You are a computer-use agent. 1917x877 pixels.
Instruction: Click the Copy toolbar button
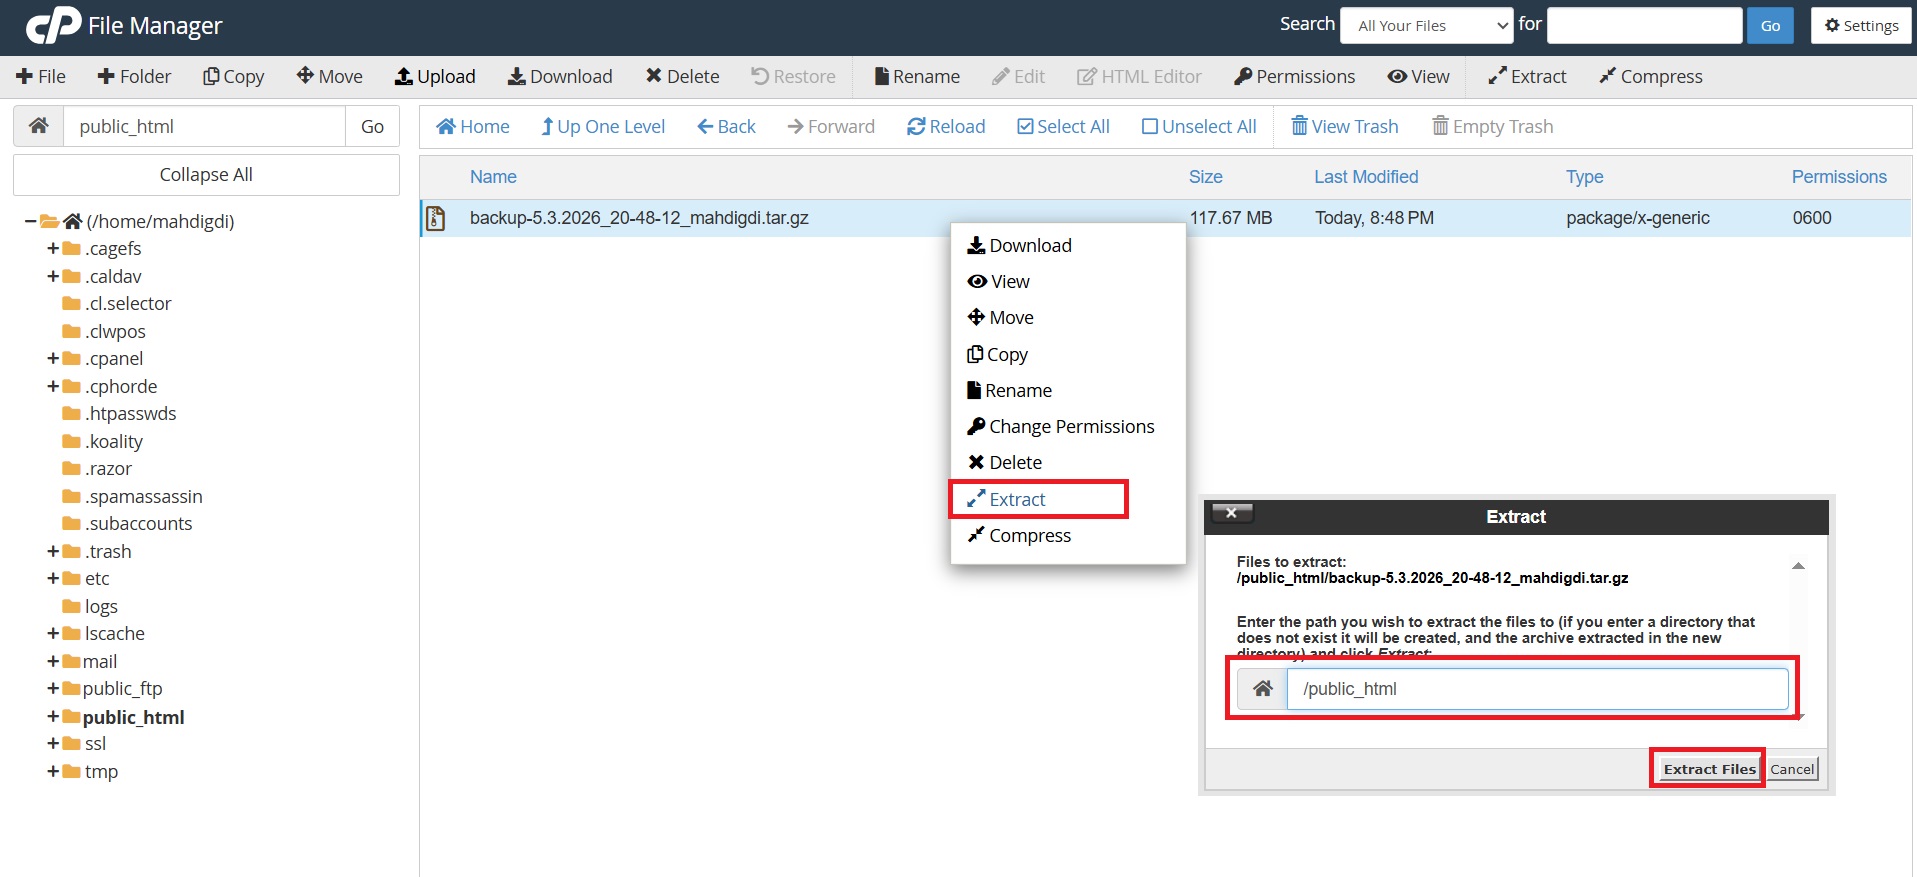[234, 77]
